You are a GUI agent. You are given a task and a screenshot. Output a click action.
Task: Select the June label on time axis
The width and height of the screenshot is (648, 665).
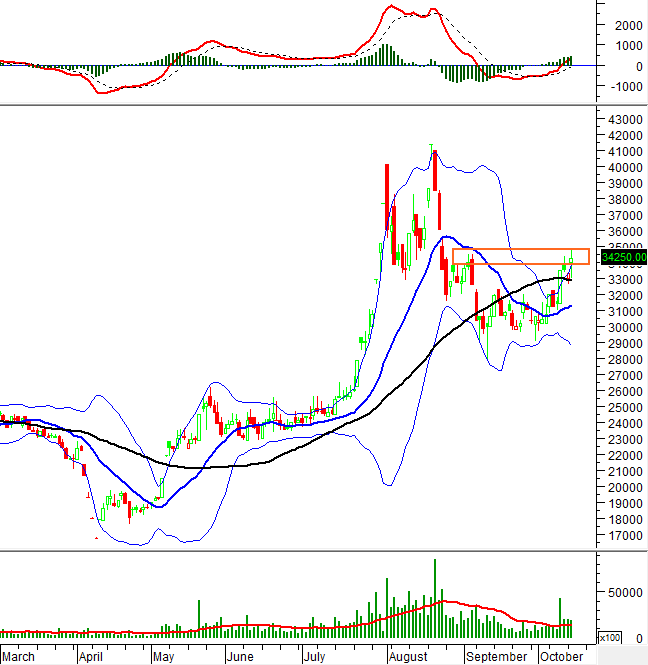click(240, 656)
